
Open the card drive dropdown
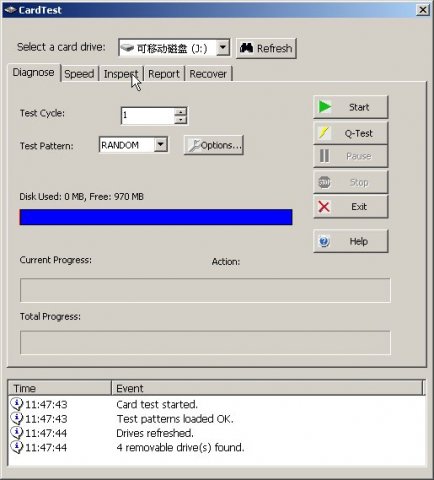point(223,48)
